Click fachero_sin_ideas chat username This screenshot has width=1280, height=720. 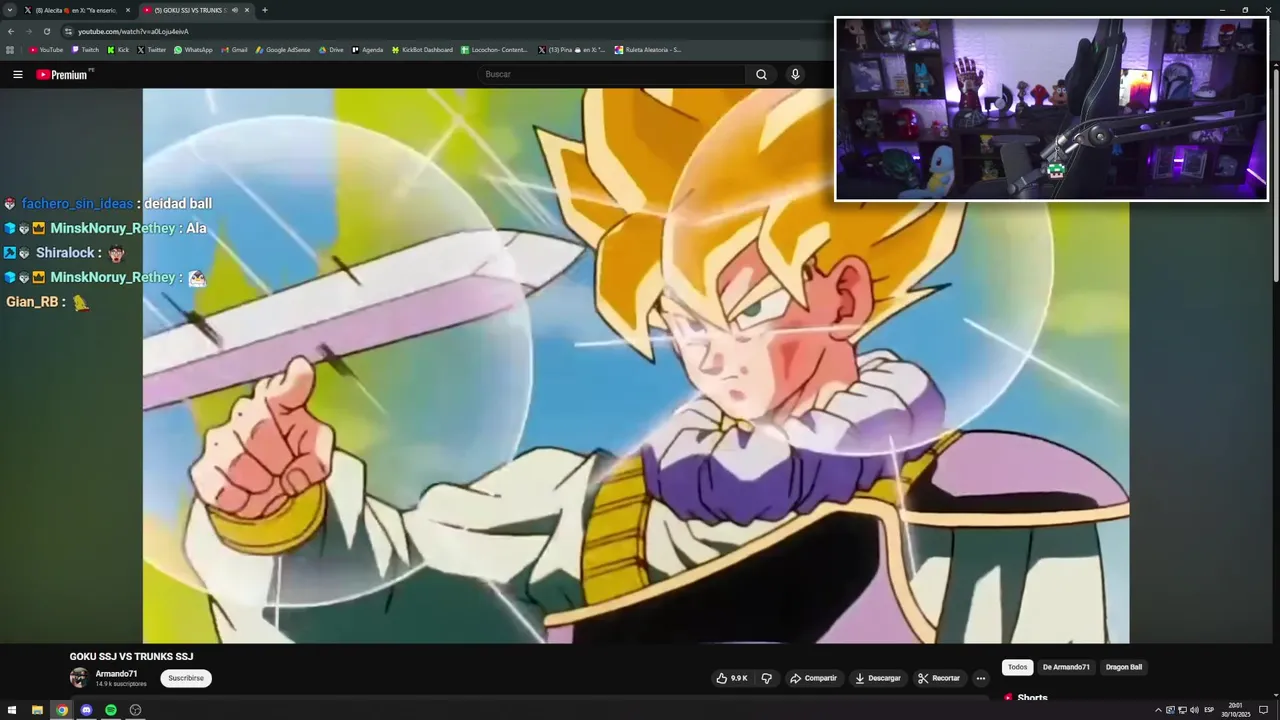[77, 204]
